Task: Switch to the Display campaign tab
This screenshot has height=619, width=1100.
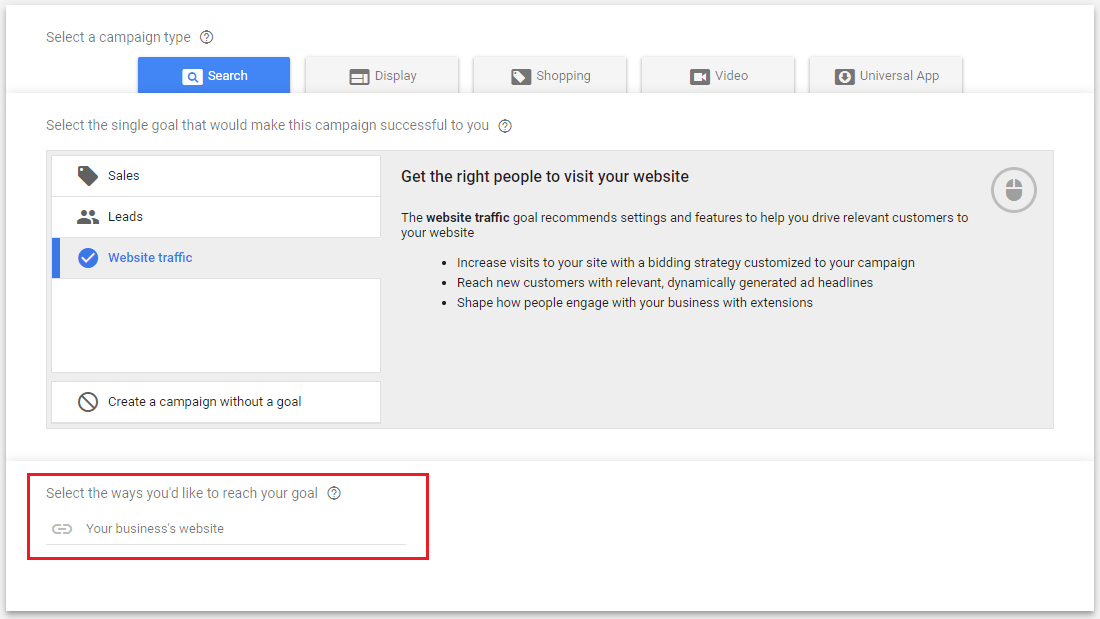Action: pyautogui.click(x=382, y=75)
